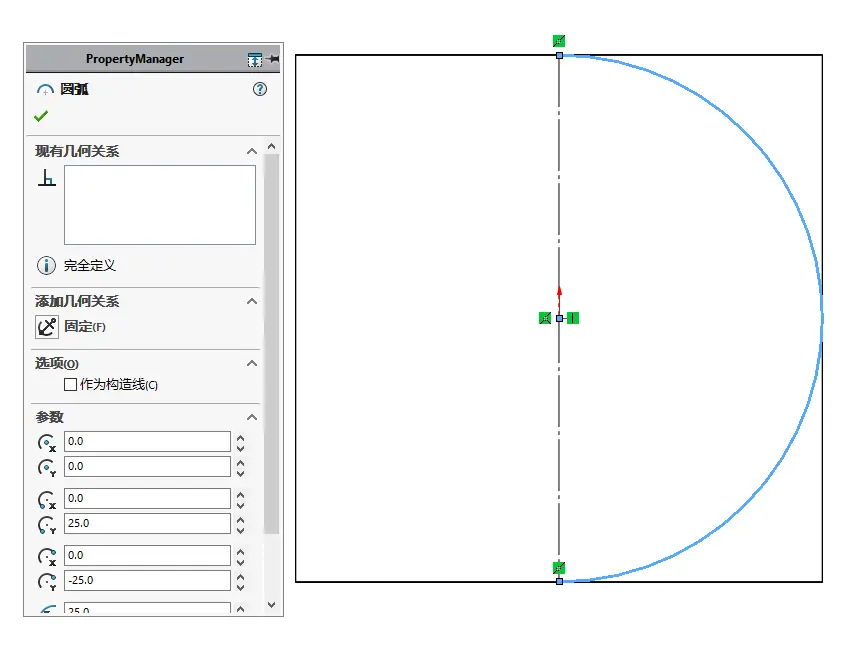
Task: Click the start X parameter icon
Action: tap(47, 499)
